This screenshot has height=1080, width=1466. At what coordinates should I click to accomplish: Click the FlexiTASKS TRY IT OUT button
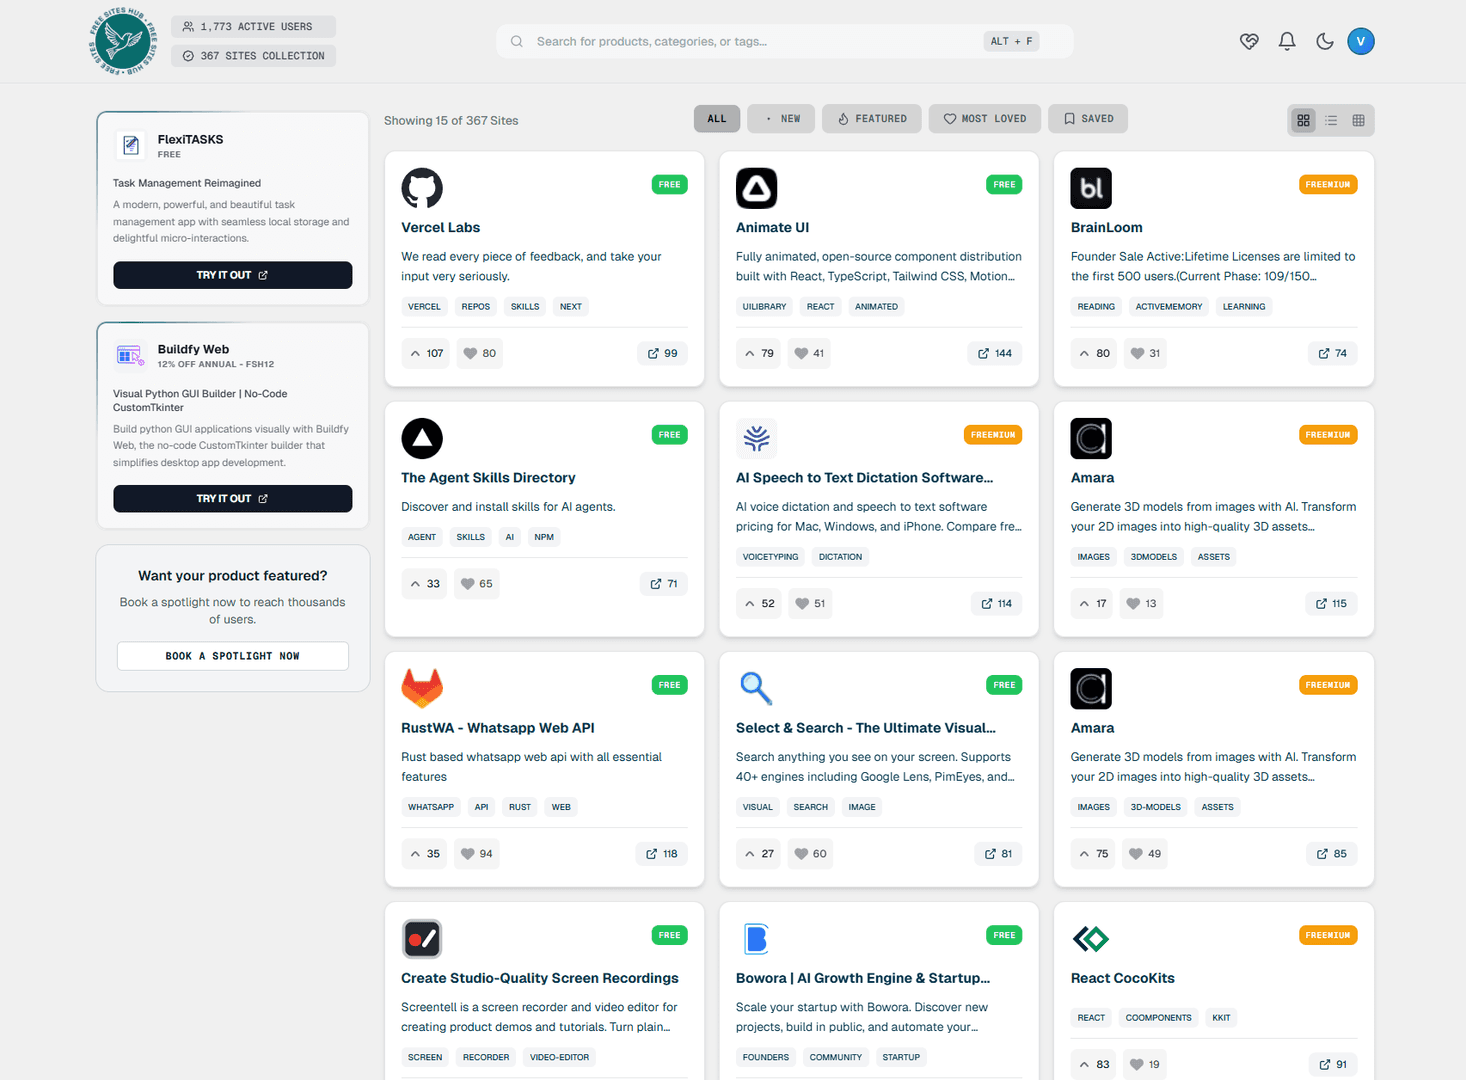(232, 275)
